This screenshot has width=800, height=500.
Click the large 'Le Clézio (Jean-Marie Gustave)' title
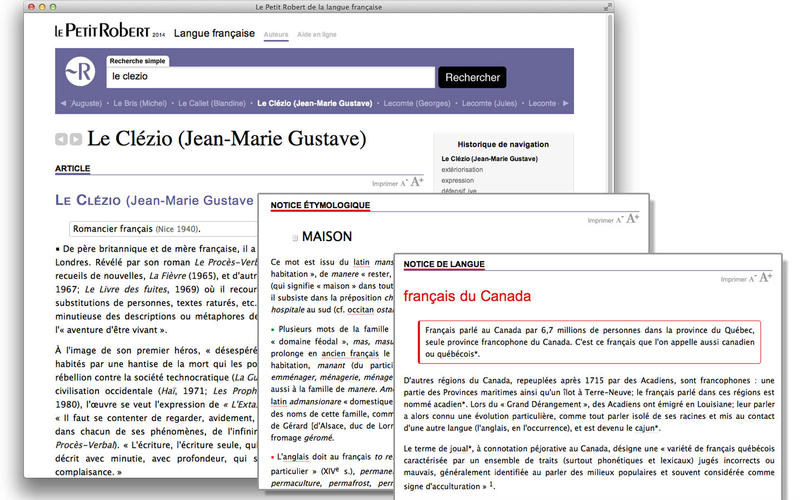point(227,139)
